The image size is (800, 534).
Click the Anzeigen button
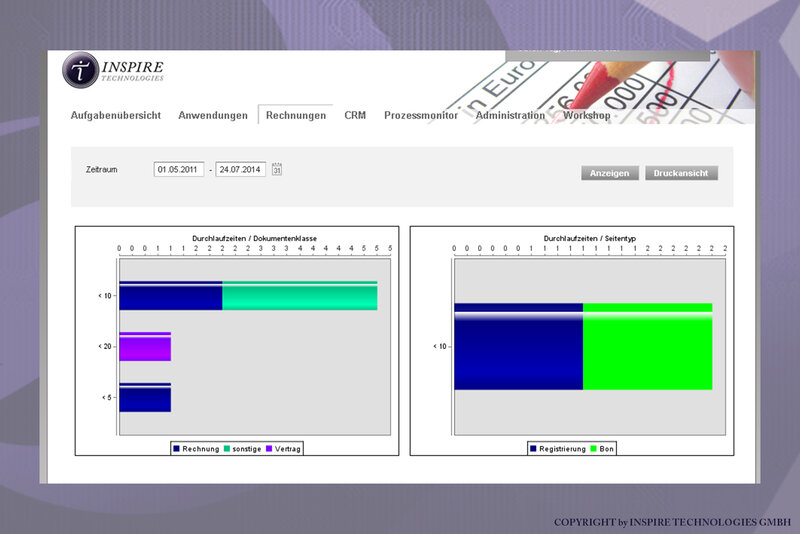tap(610, 173)
